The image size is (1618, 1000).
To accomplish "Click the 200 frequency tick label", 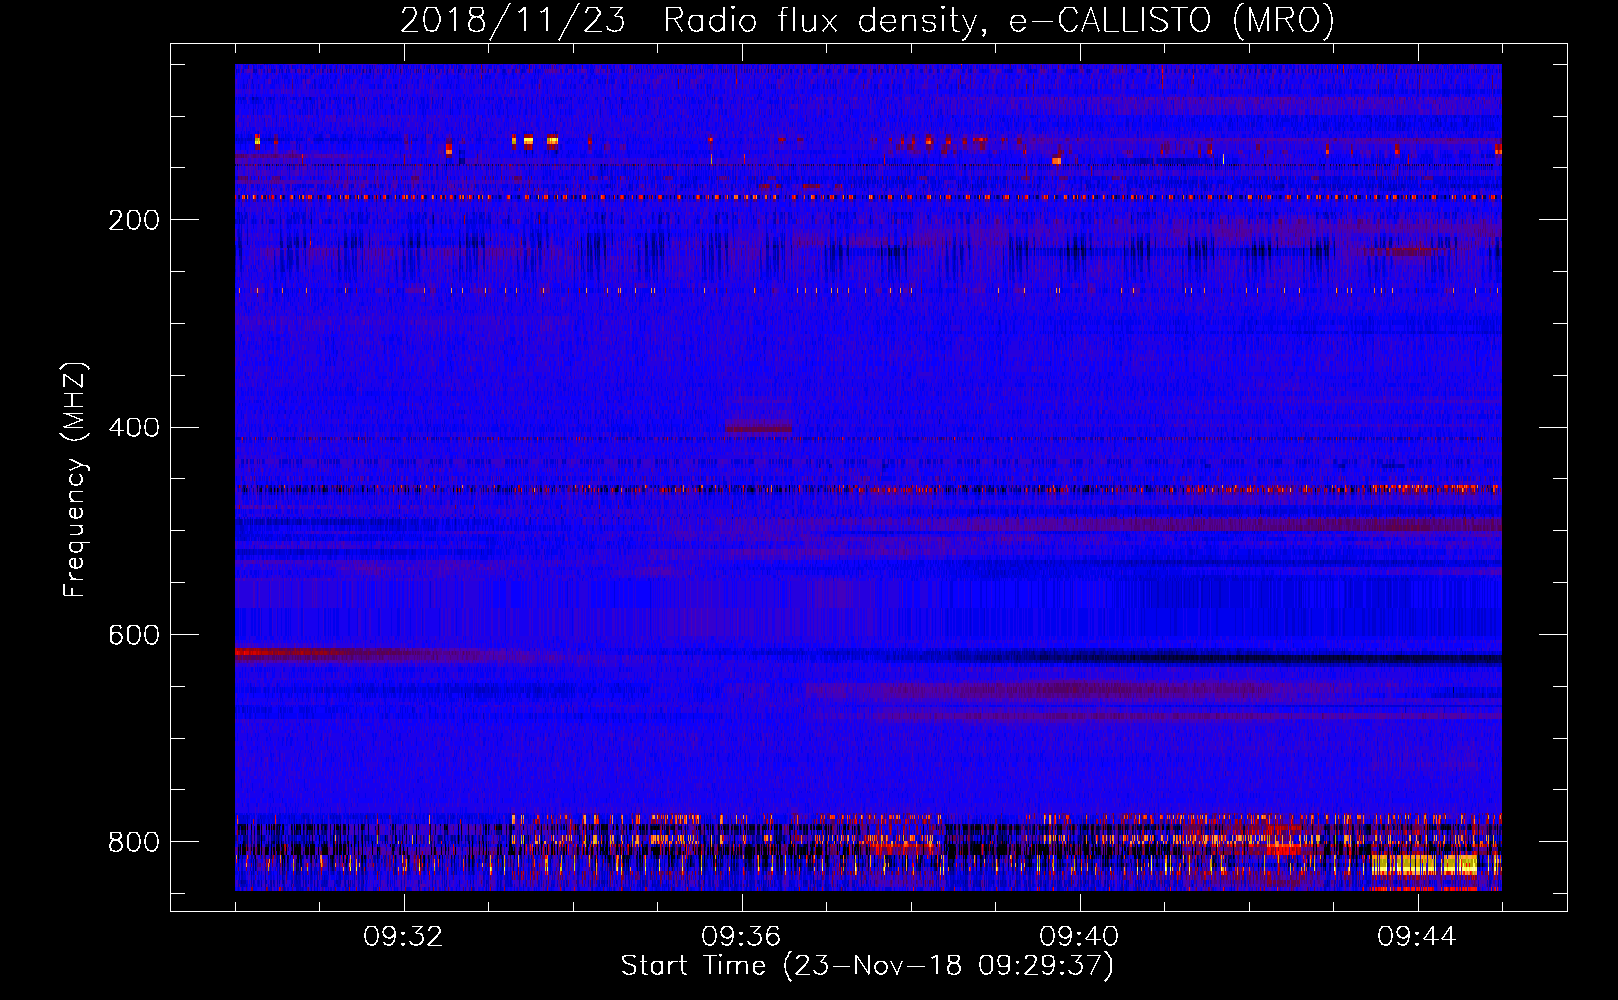I will 134,220.
